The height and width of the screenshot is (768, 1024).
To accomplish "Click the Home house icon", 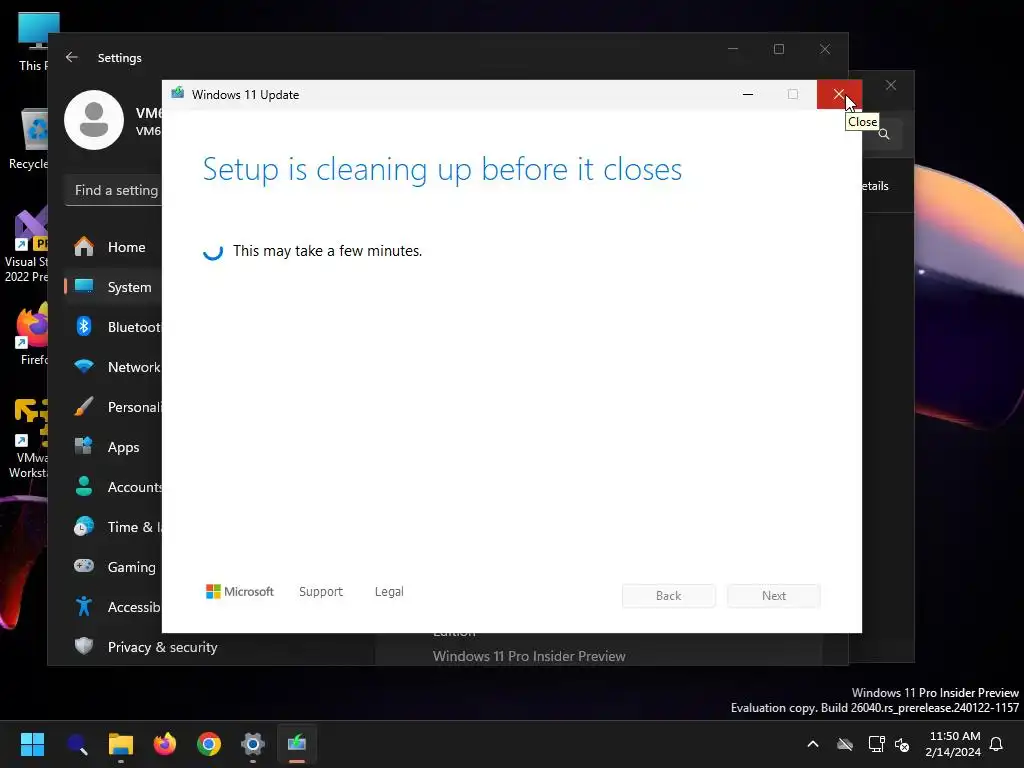I will pyautogui.click(x=84, y=246).
